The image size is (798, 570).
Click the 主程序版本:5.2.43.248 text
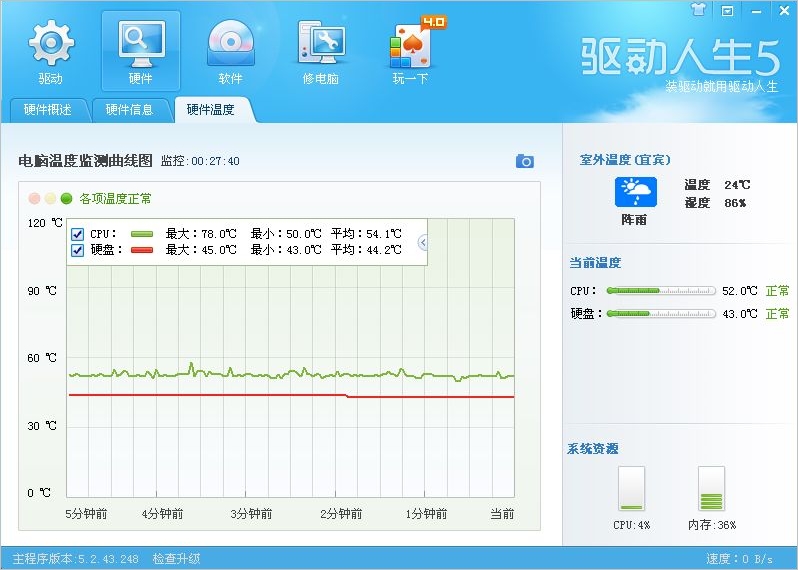[75, 558]
